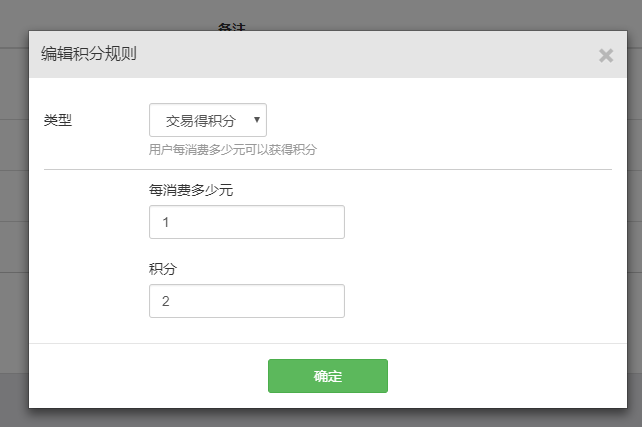
Task: Select the 交易得积分 text in the type selector
Action: pyautogui.click(x=199, y=120)
